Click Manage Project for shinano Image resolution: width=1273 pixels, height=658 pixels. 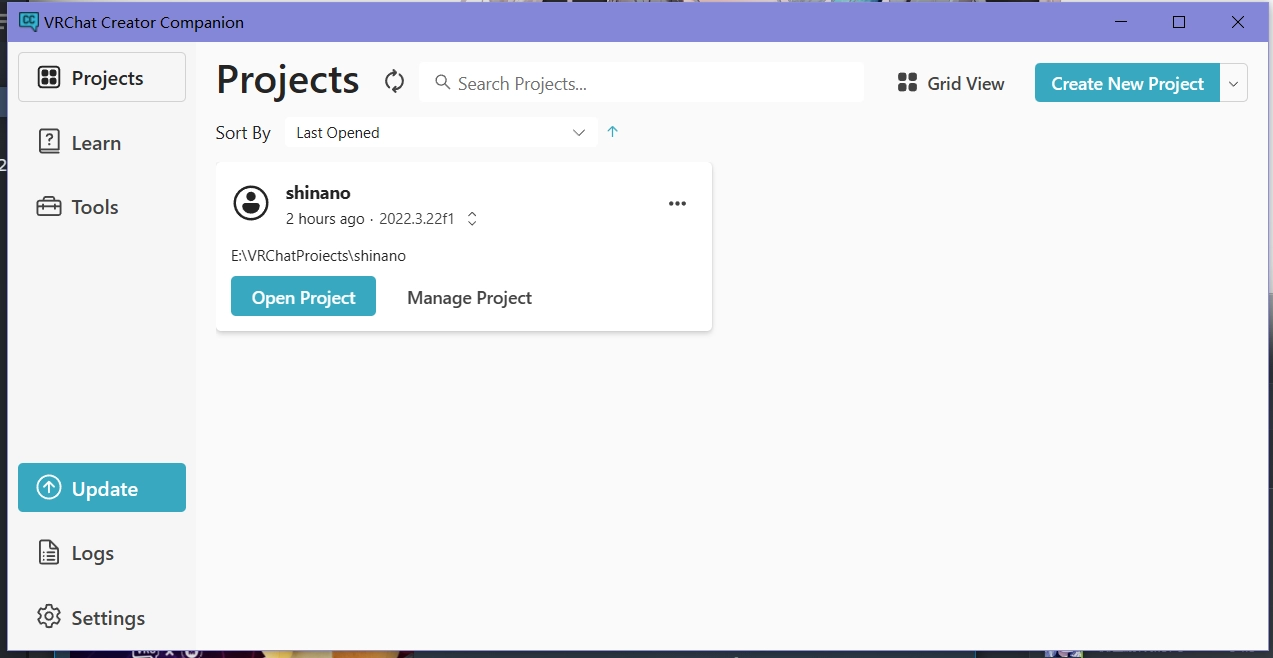click(x=469, y=297)
